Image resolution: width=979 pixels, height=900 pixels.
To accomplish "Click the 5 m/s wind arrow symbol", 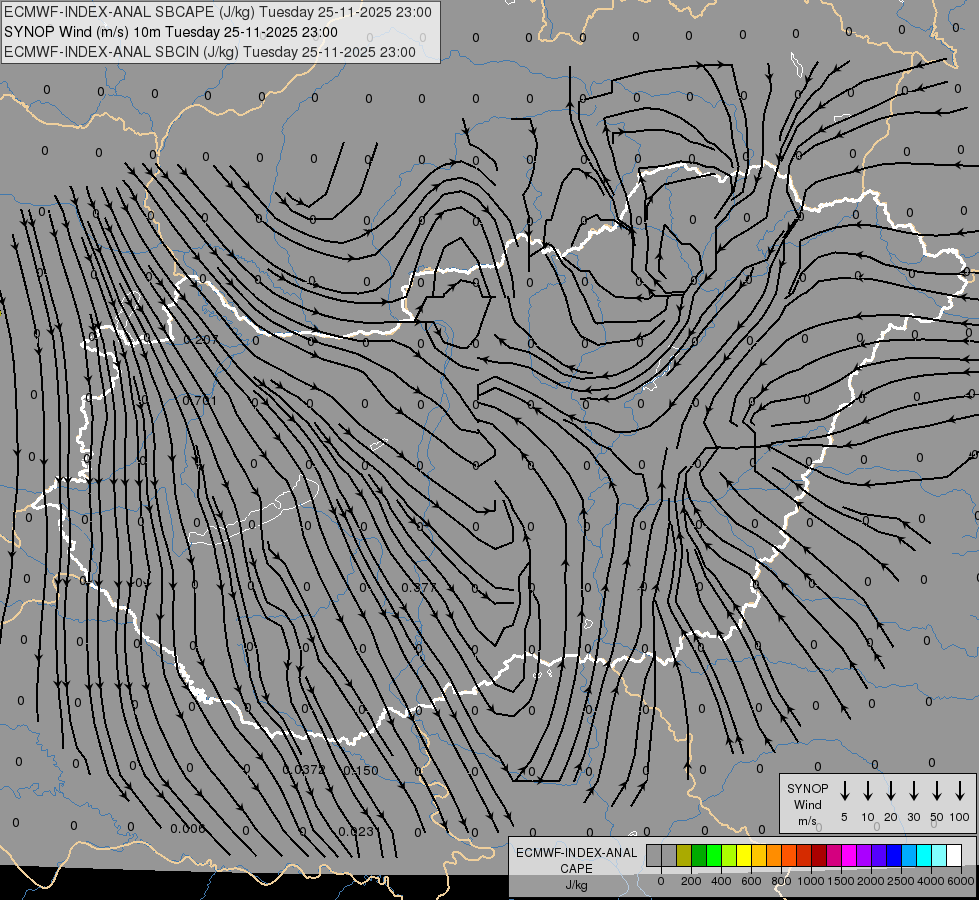I will click(x=844, y=791).
